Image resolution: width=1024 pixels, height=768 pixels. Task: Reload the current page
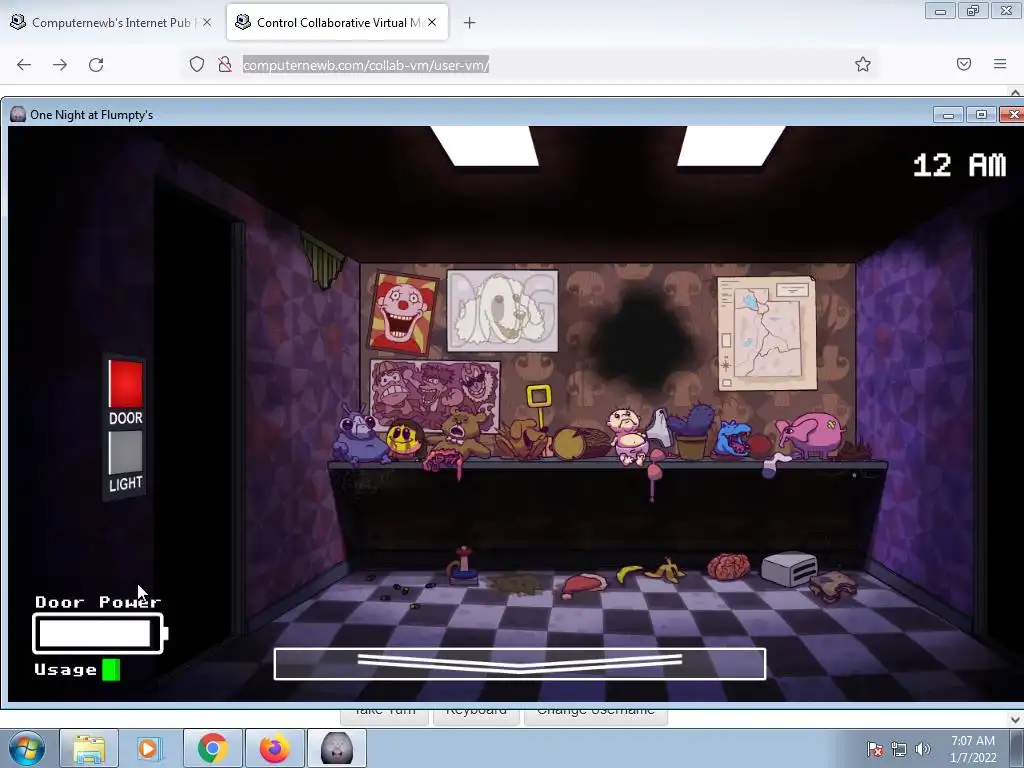[x=96, y=65]
